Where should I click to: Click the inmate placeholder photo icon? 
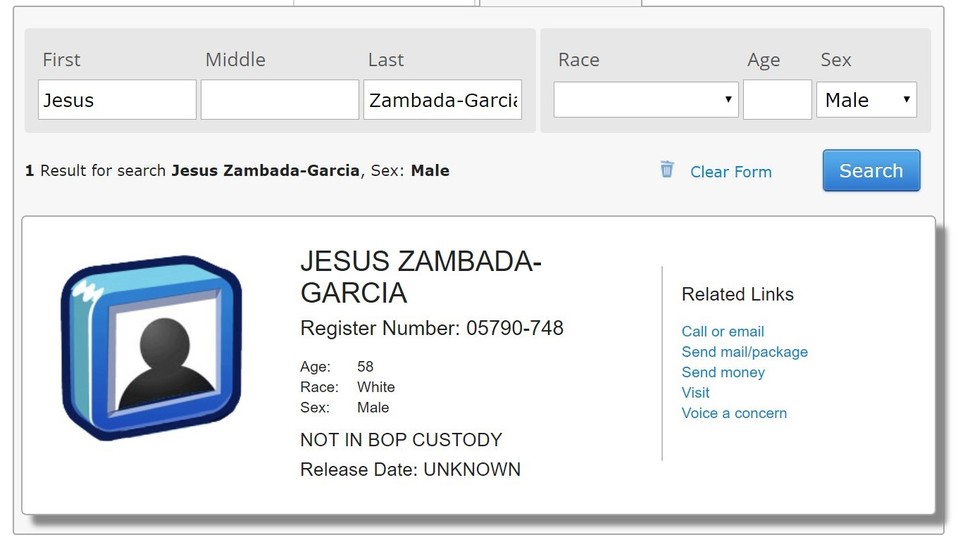[x=152, y=347]
